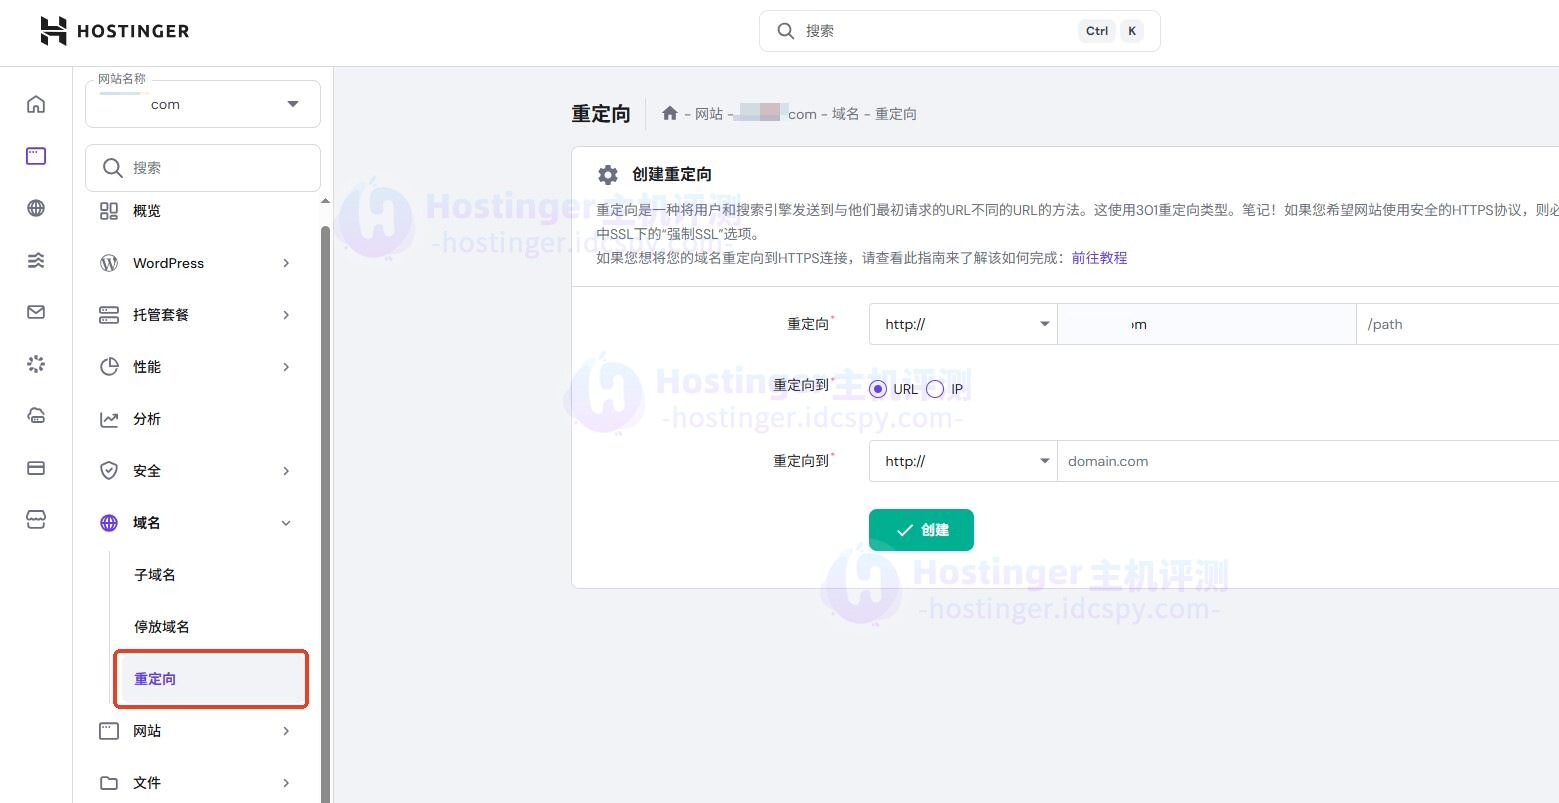Open the billing card icon in left rail
The image size is (1559, 803).
(36, 468)
